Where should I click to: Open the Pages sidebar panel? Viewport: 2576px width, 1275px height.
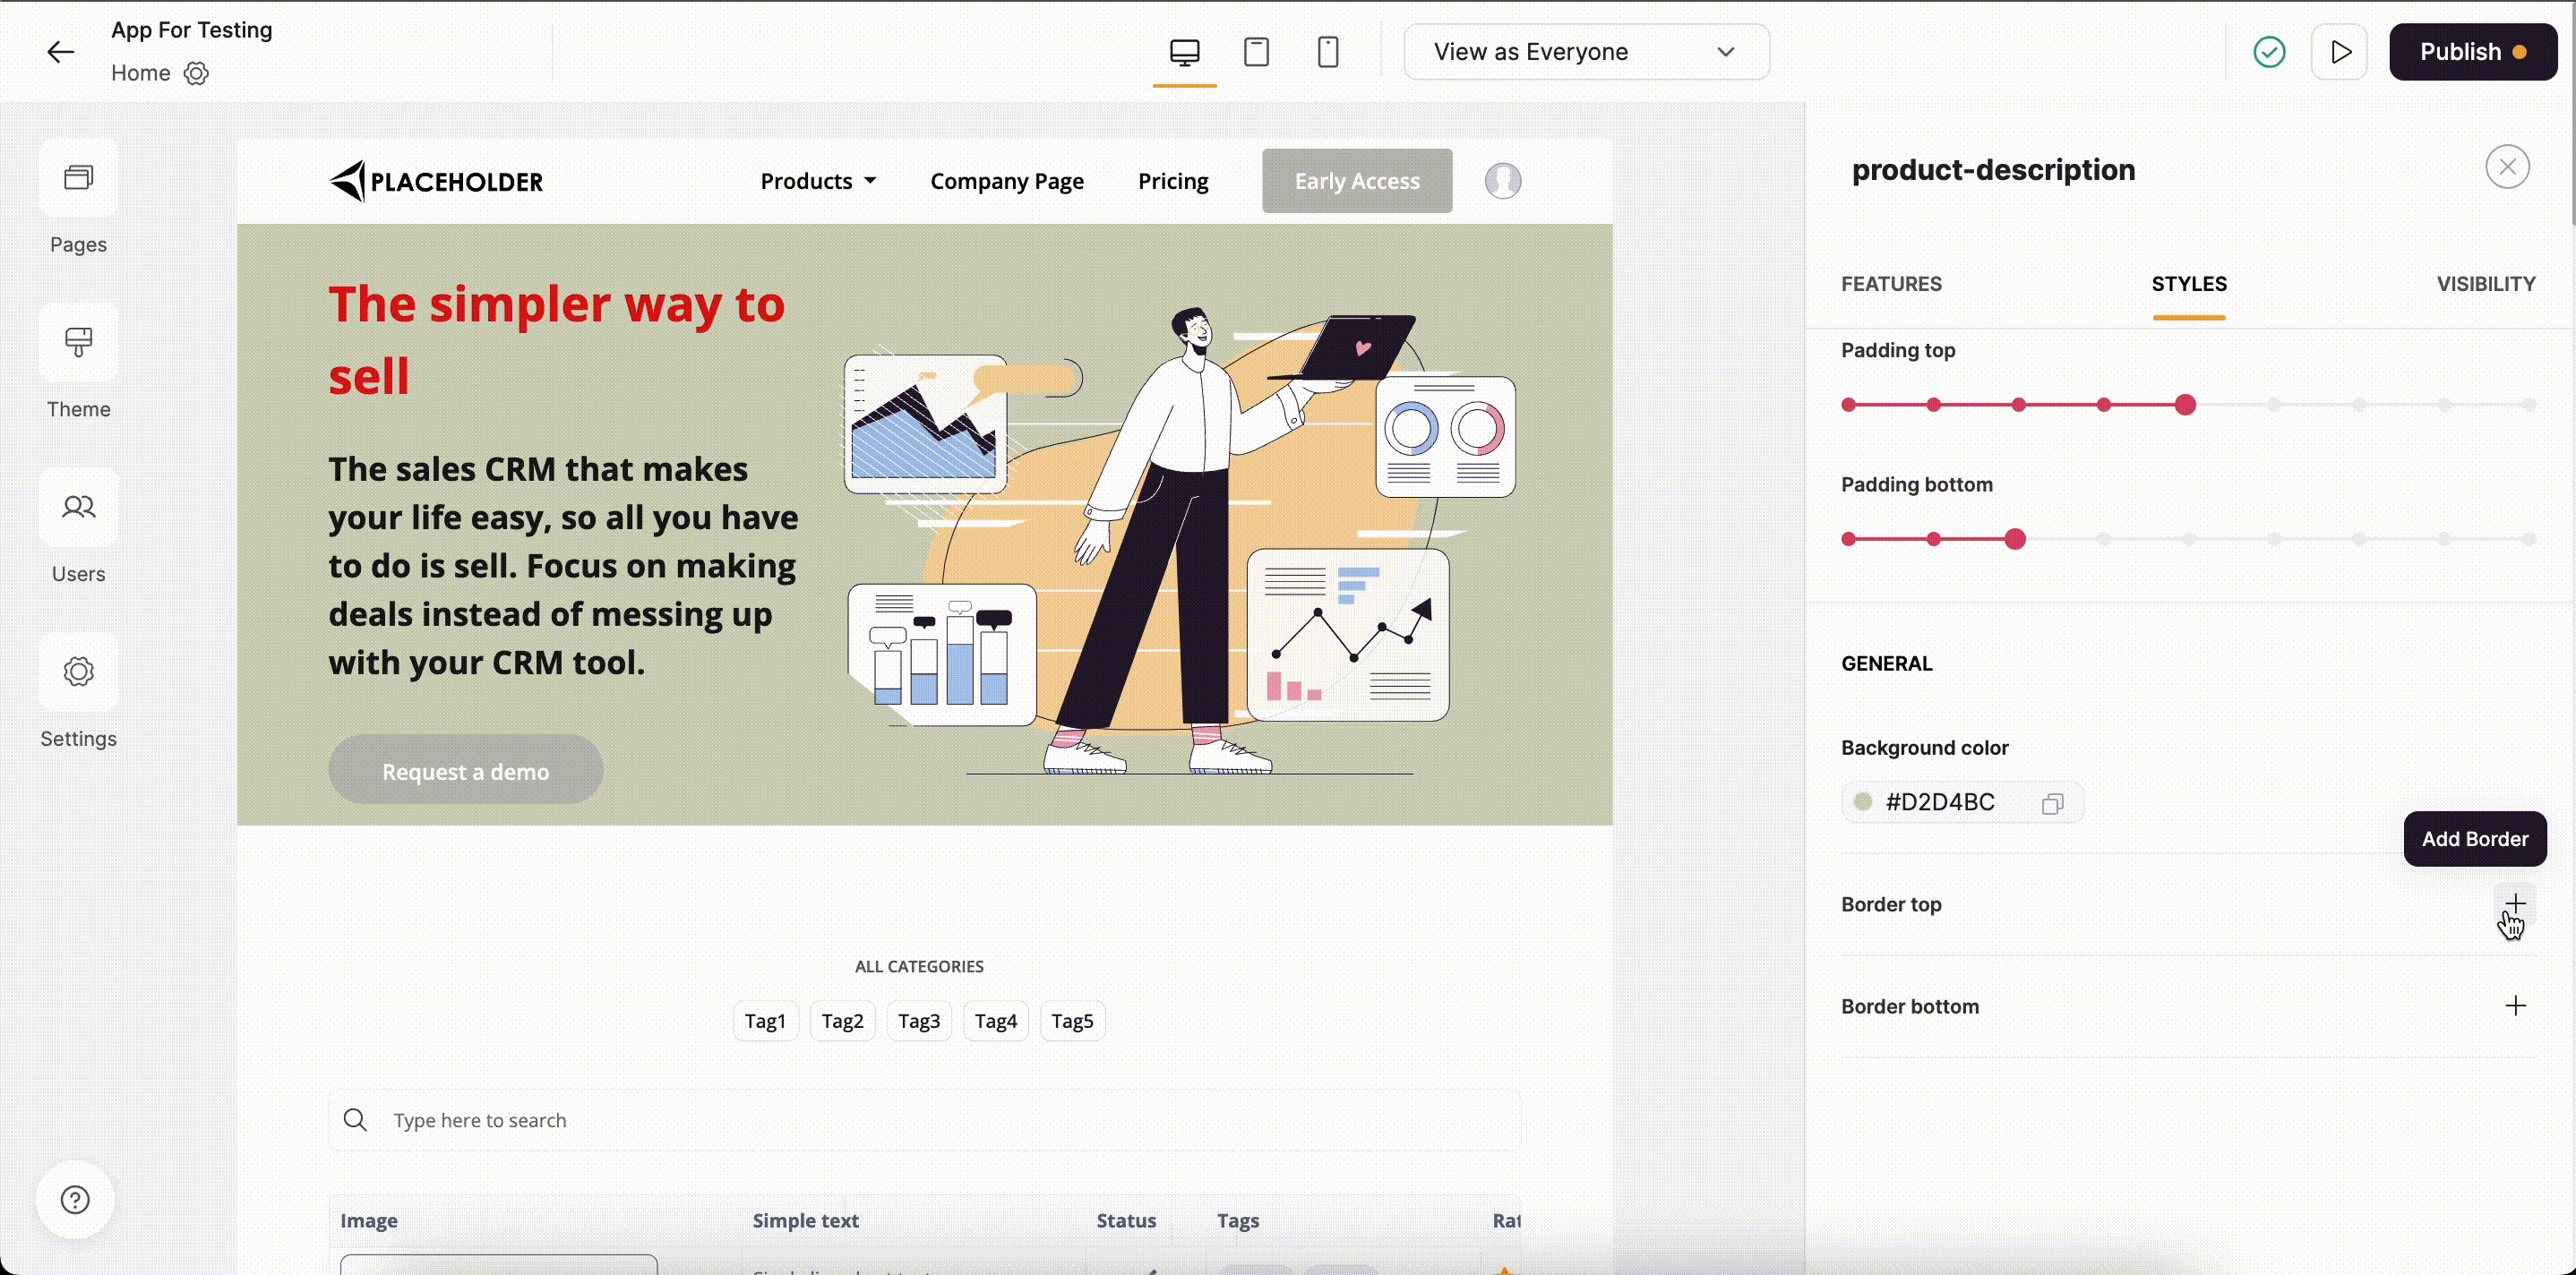(78, 178)
